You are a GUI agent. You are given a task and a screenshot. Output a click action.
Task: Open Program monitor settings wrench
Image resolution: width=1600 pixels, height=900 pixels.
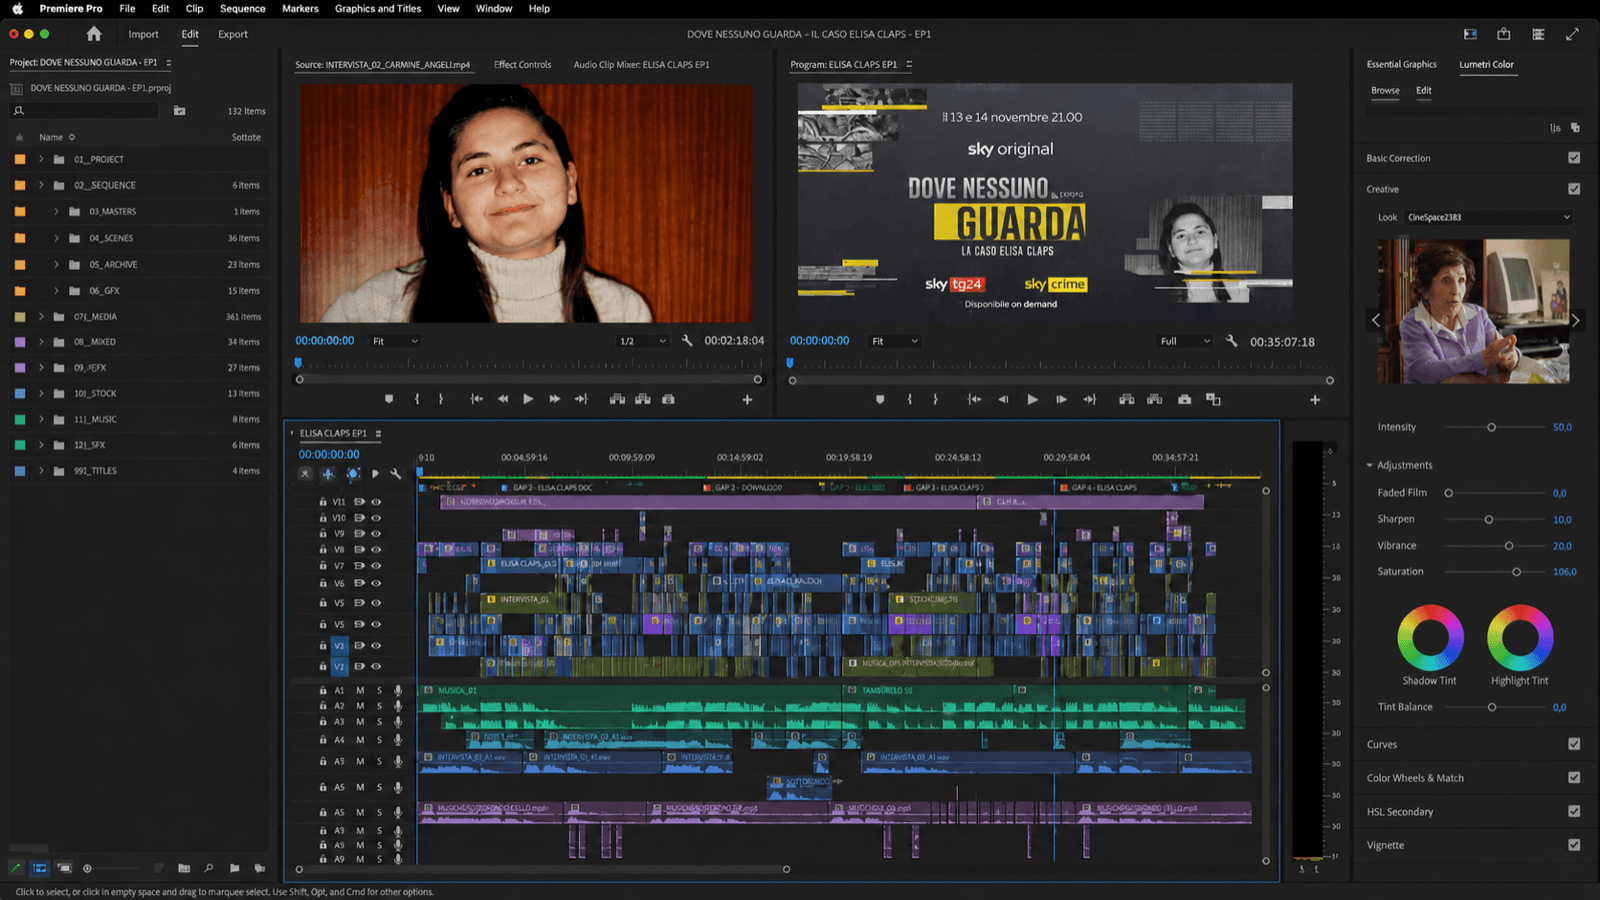coord(1231,341)
